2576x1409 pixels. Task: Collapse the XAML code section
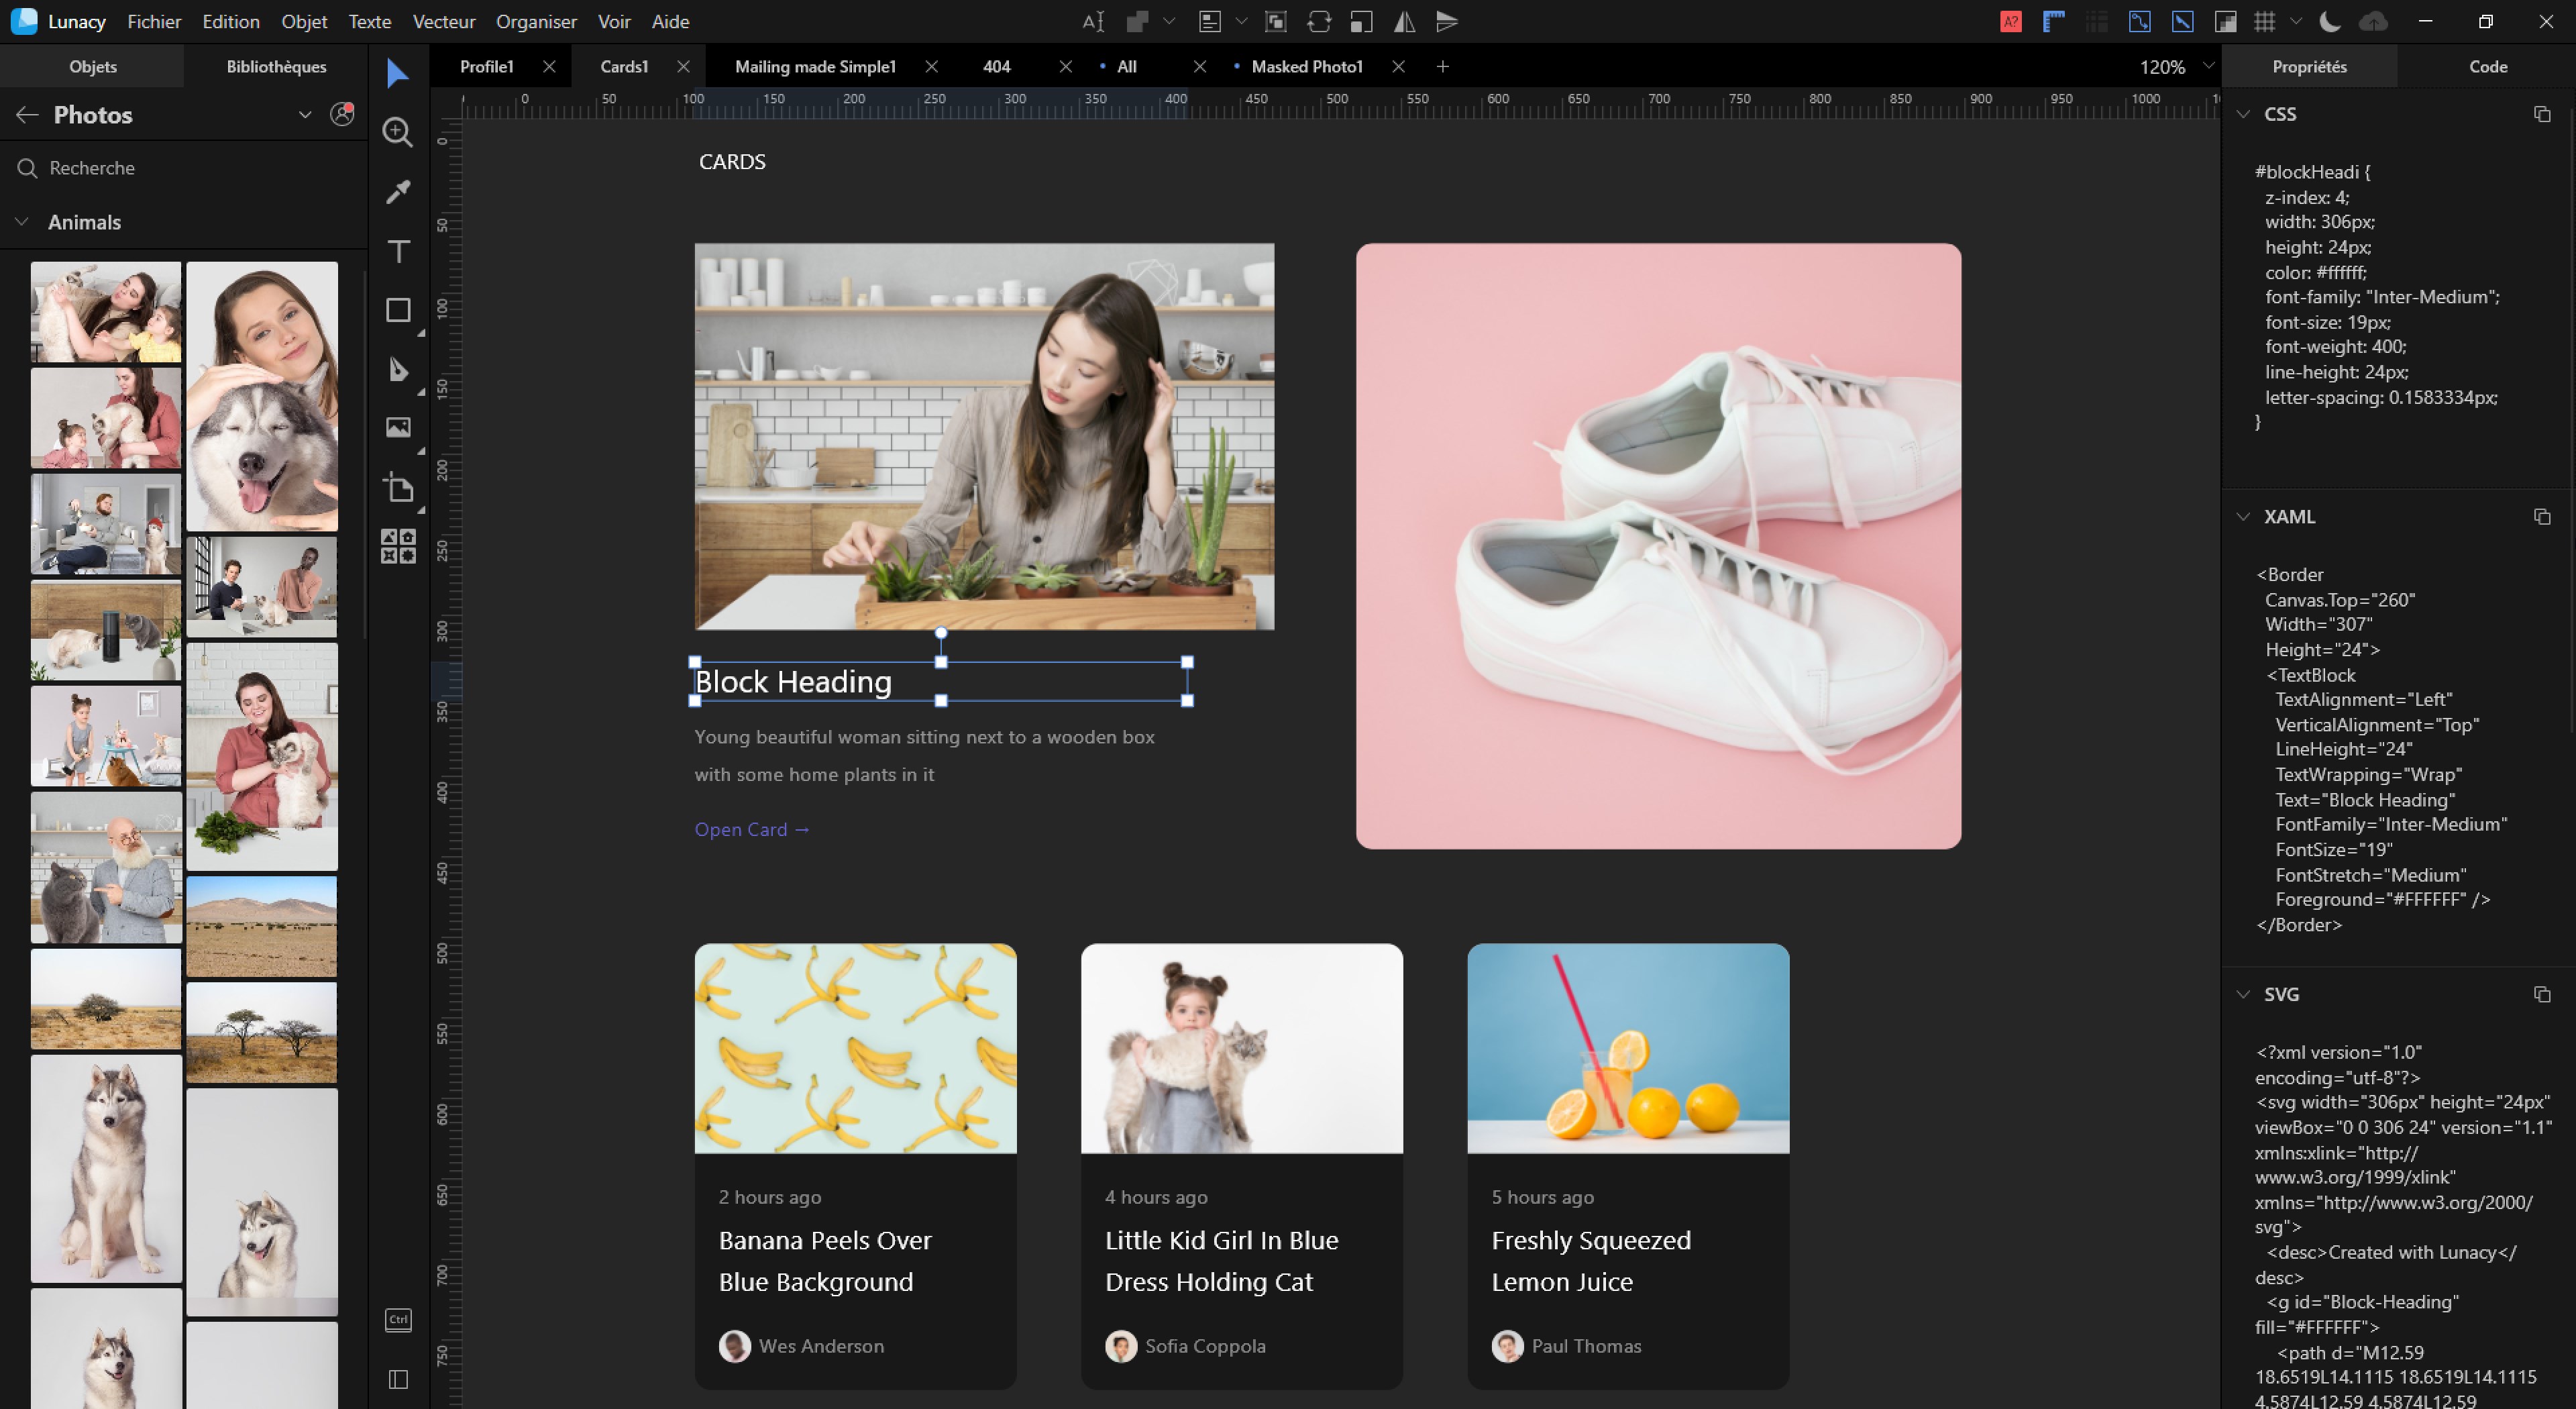tap(2243, 517)
